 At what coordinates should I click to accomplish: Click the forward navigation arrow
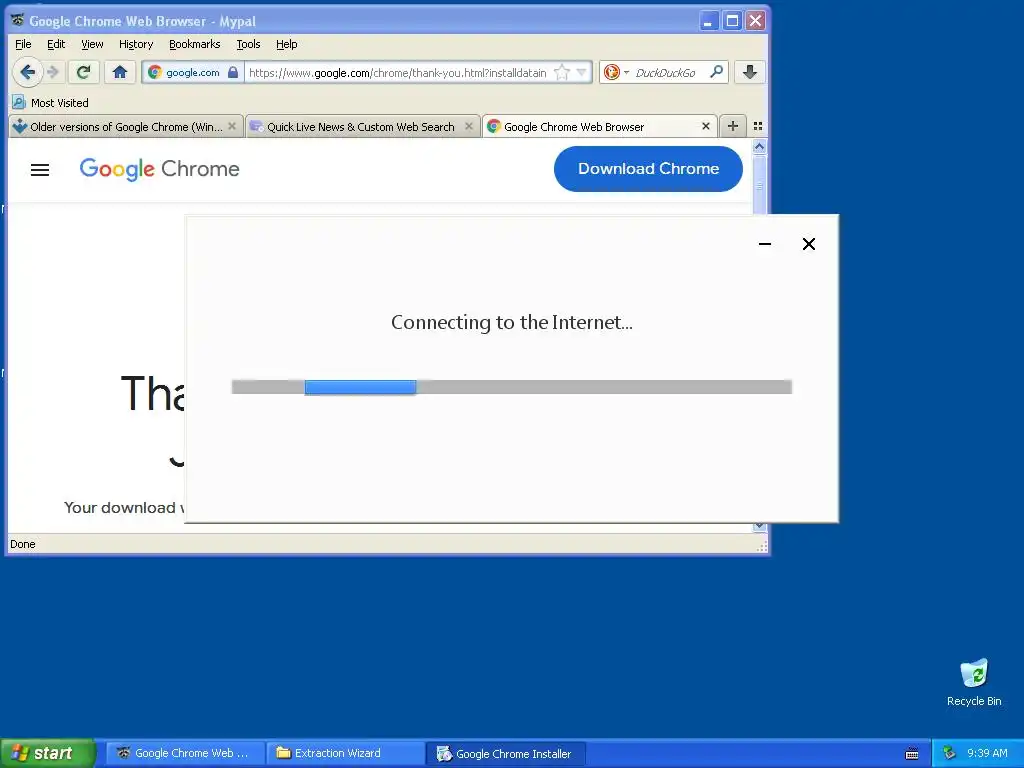[54, 72]
